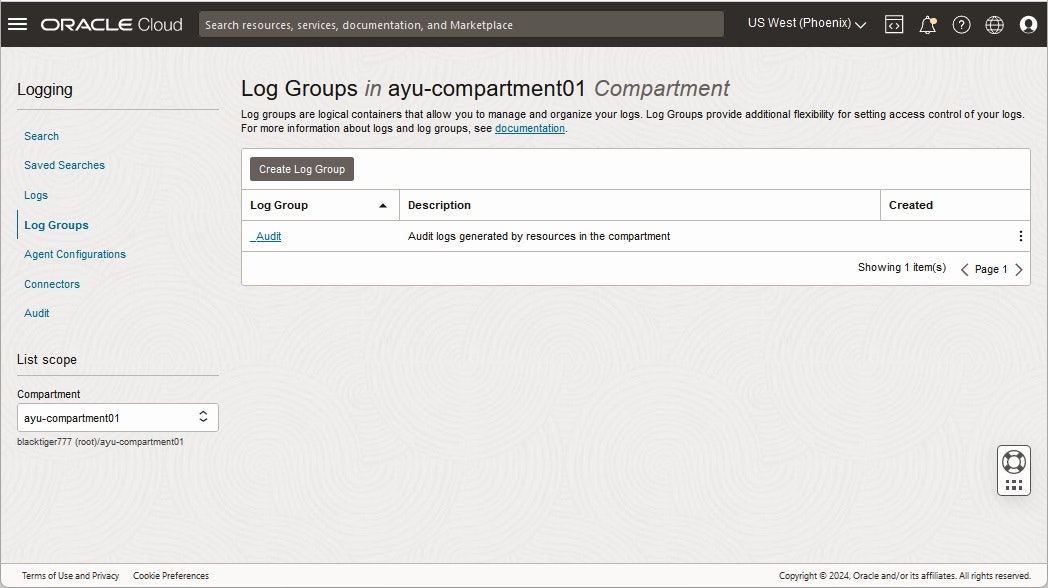
Task: Open the help question mark icon
Action: tap(961, 25)
